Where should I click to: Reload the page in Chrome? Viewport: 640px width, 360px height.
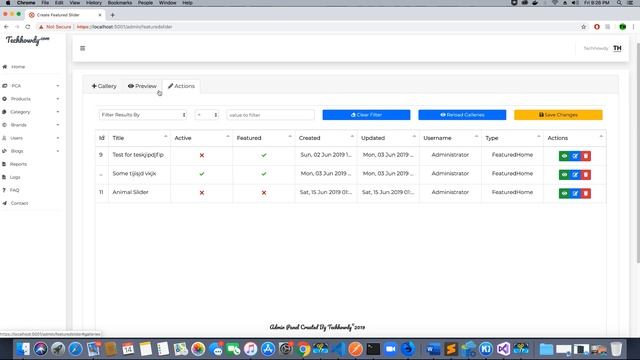(28, 27)
